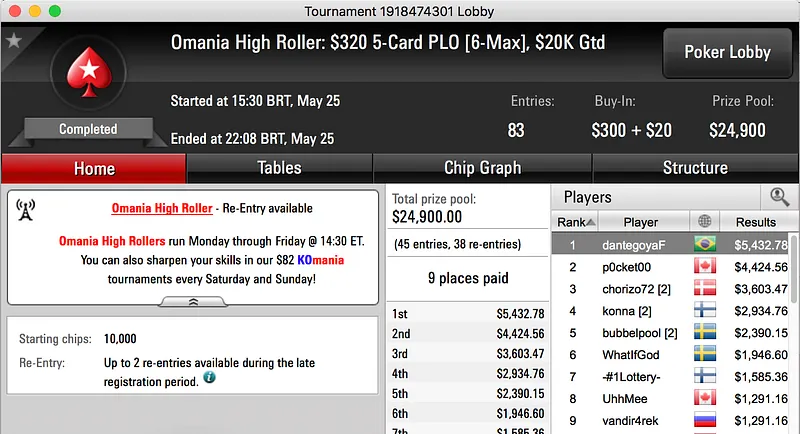Open the Omania High Roller link
Viewport: 800px width, 434px height.
[161, 208]
